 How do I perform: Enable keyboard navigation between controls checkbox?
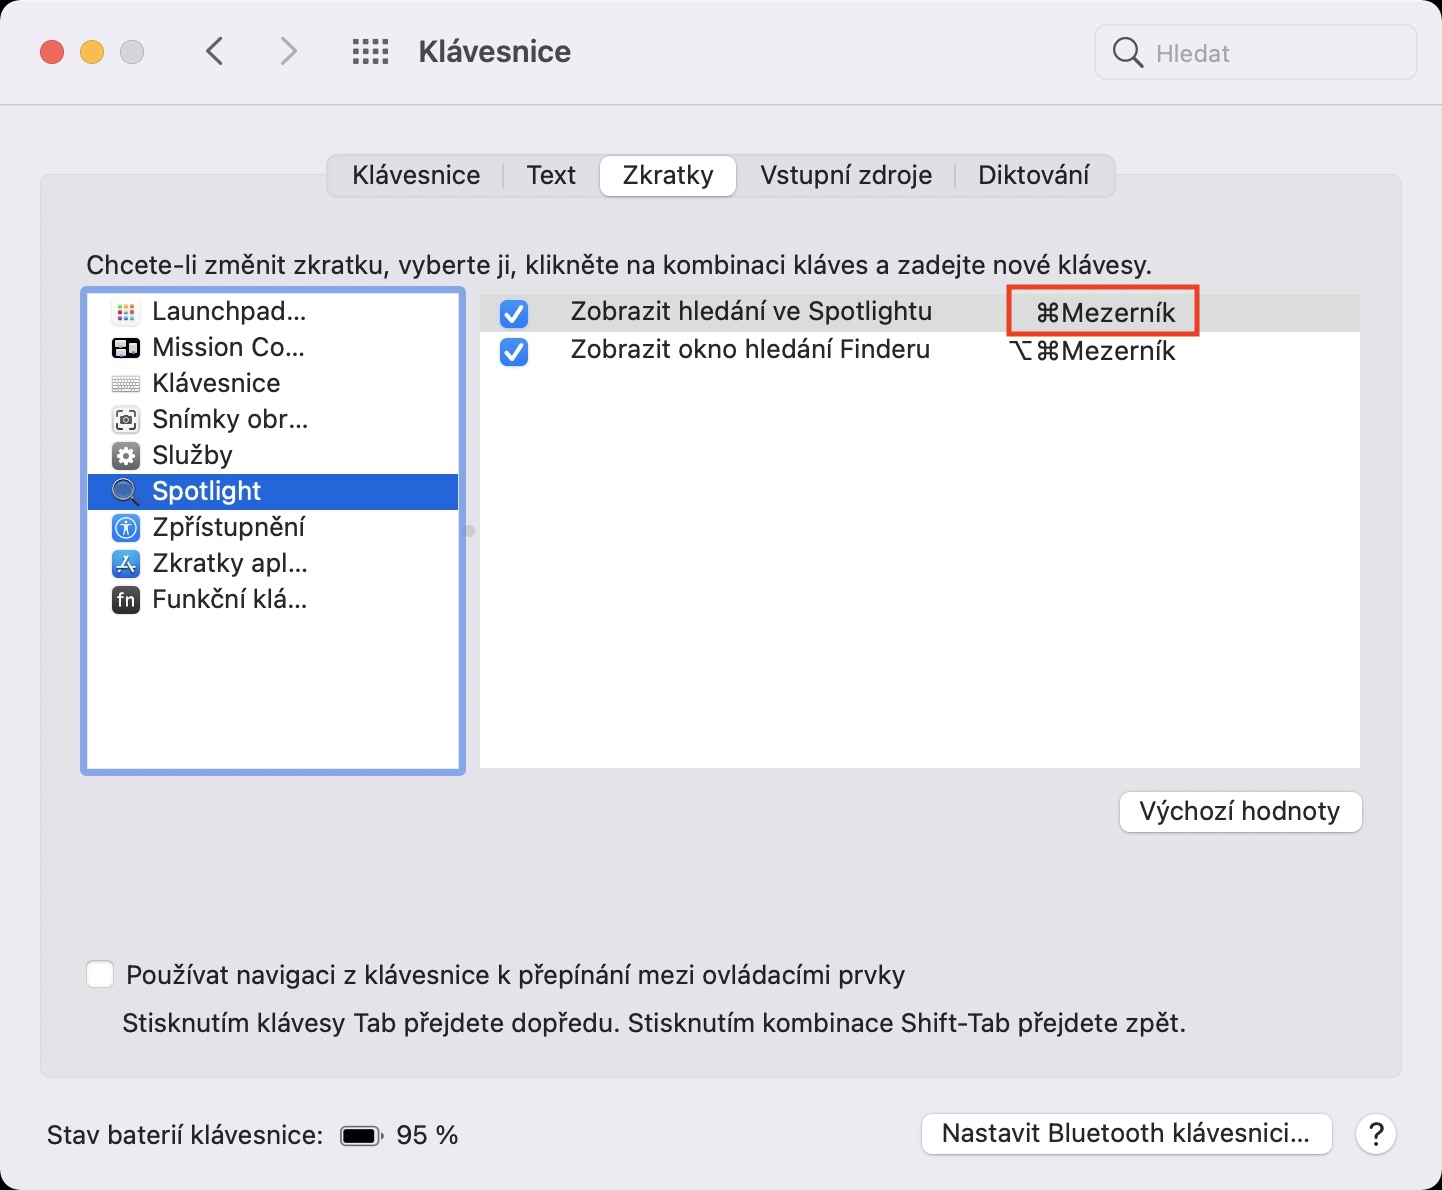(100, 975)
